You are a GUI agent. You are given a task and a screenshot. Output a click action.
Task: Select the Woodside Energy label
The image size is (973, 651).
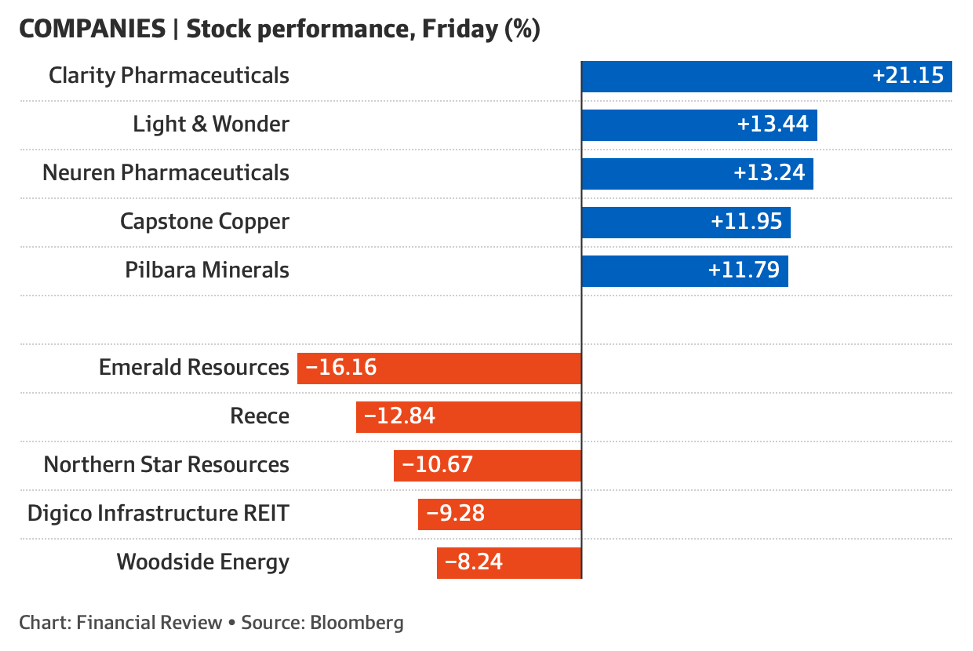tap(203, 562)
